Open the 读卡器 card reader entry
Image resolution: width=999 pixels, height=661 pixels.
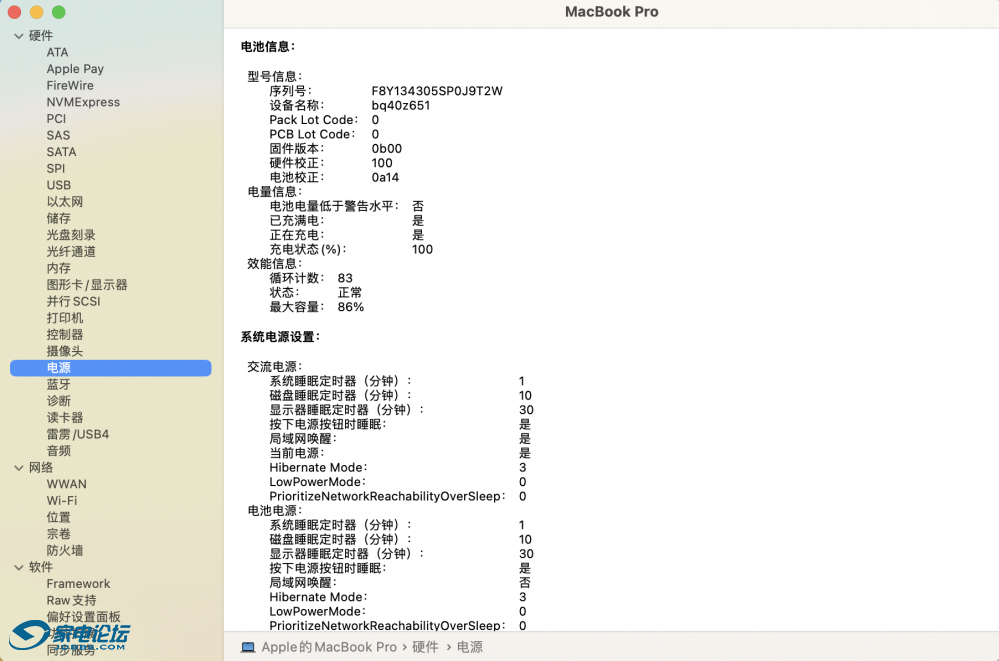(x=64, y=418)
